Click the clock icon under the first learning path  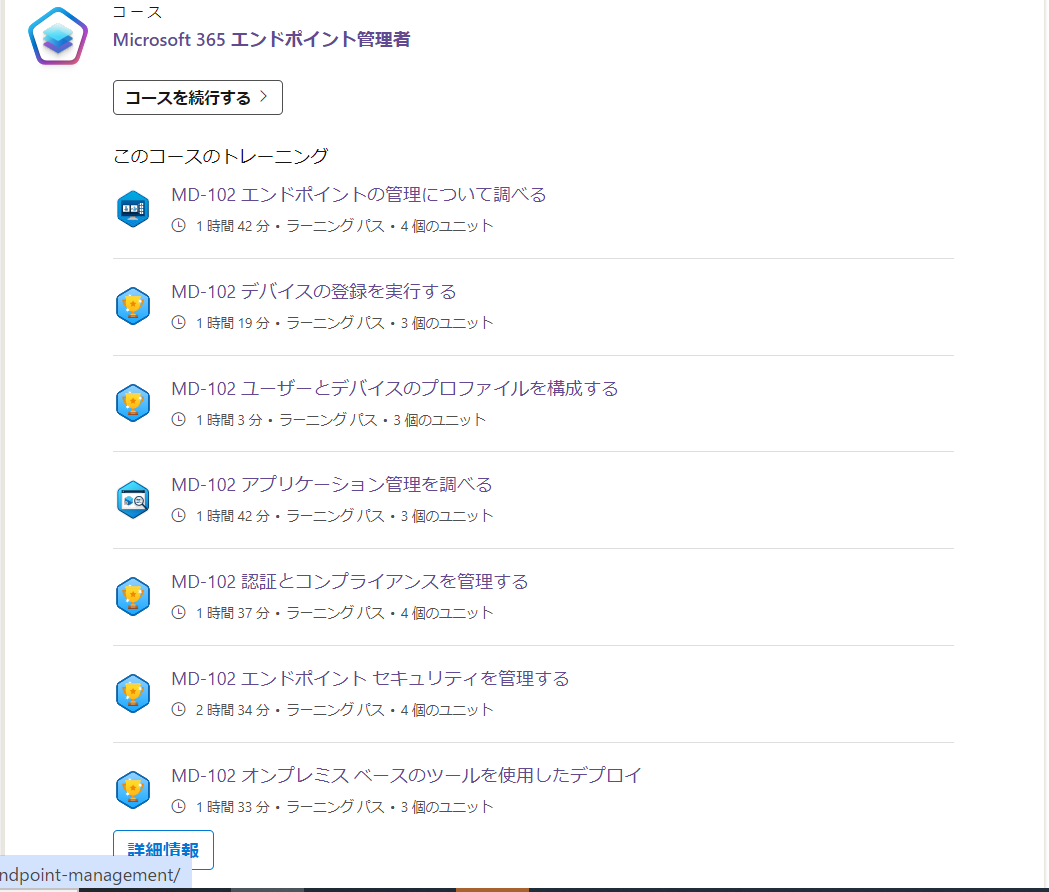tap(178, 225)
